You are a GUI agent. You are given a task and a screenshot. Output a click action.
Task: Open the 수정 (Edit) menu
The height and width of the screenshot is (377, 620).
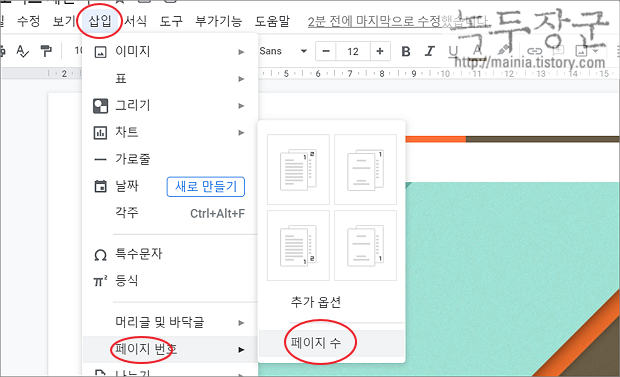[28, 21]
